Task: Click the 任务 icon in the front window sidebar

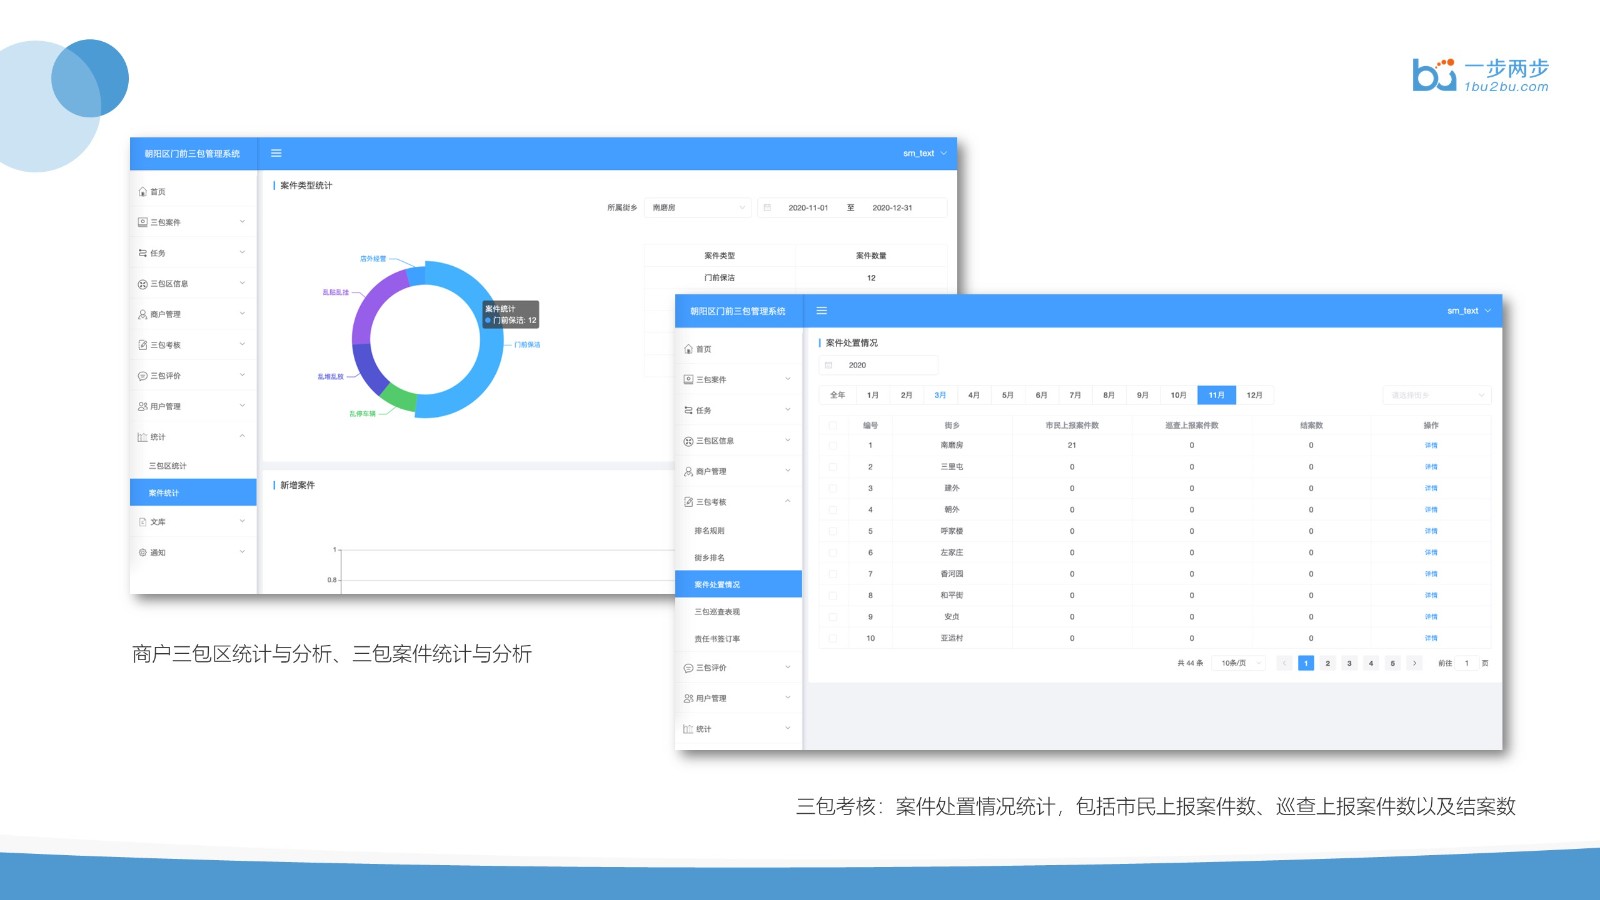Action: click(x=688, y=410)
